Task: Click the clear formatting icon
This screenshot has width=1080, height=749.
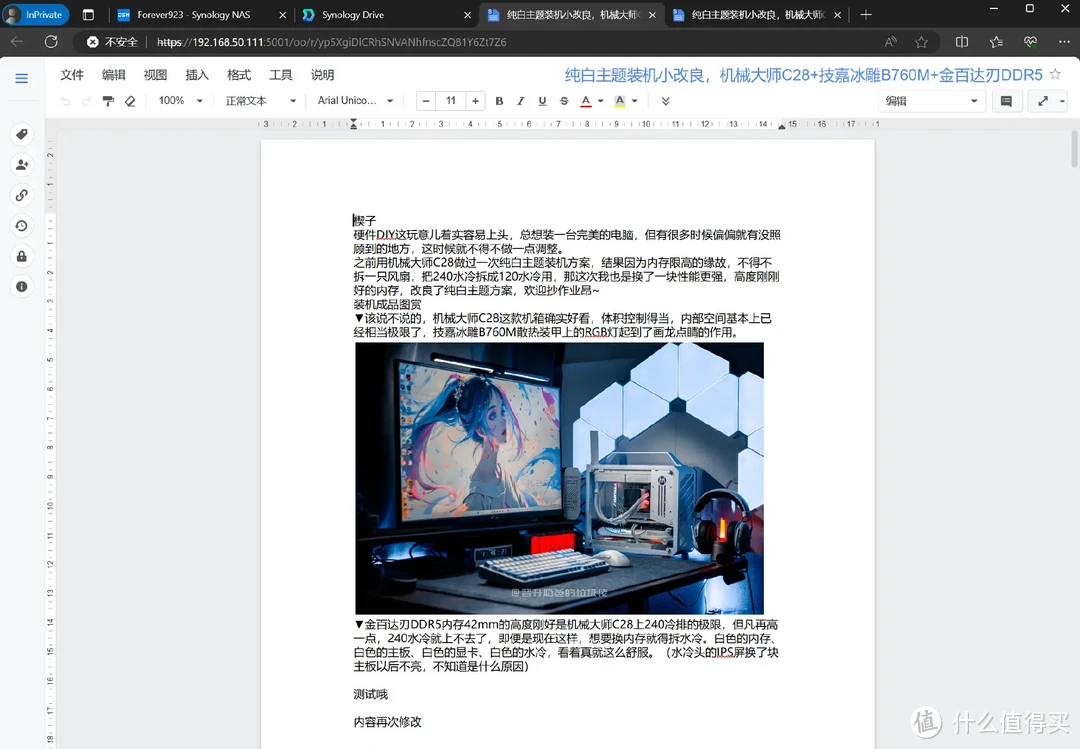Action: tap(130, 100)
